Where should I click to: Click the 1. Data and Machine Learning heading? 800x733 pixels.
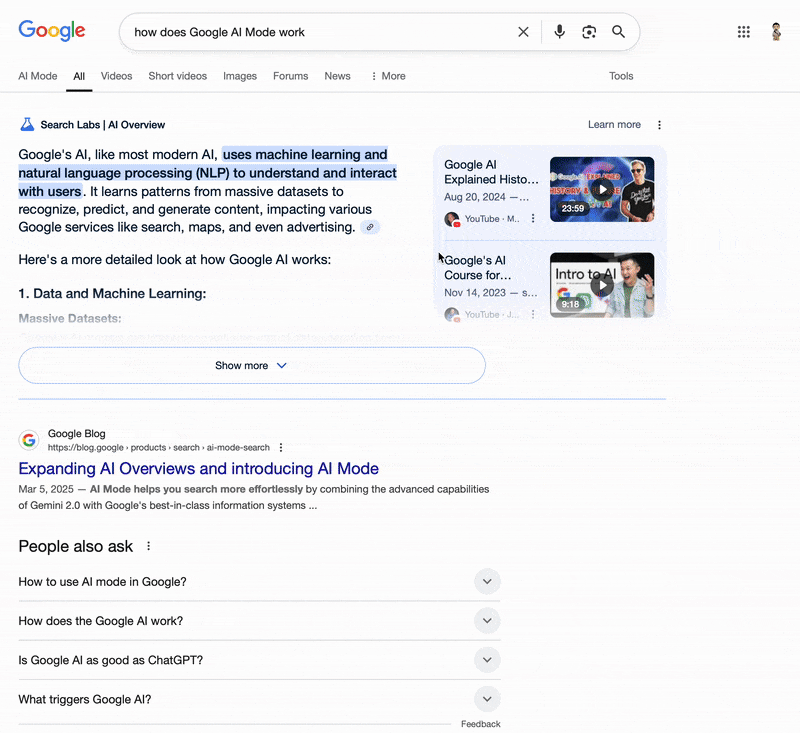pyautogui.click(x=112, y=293)
